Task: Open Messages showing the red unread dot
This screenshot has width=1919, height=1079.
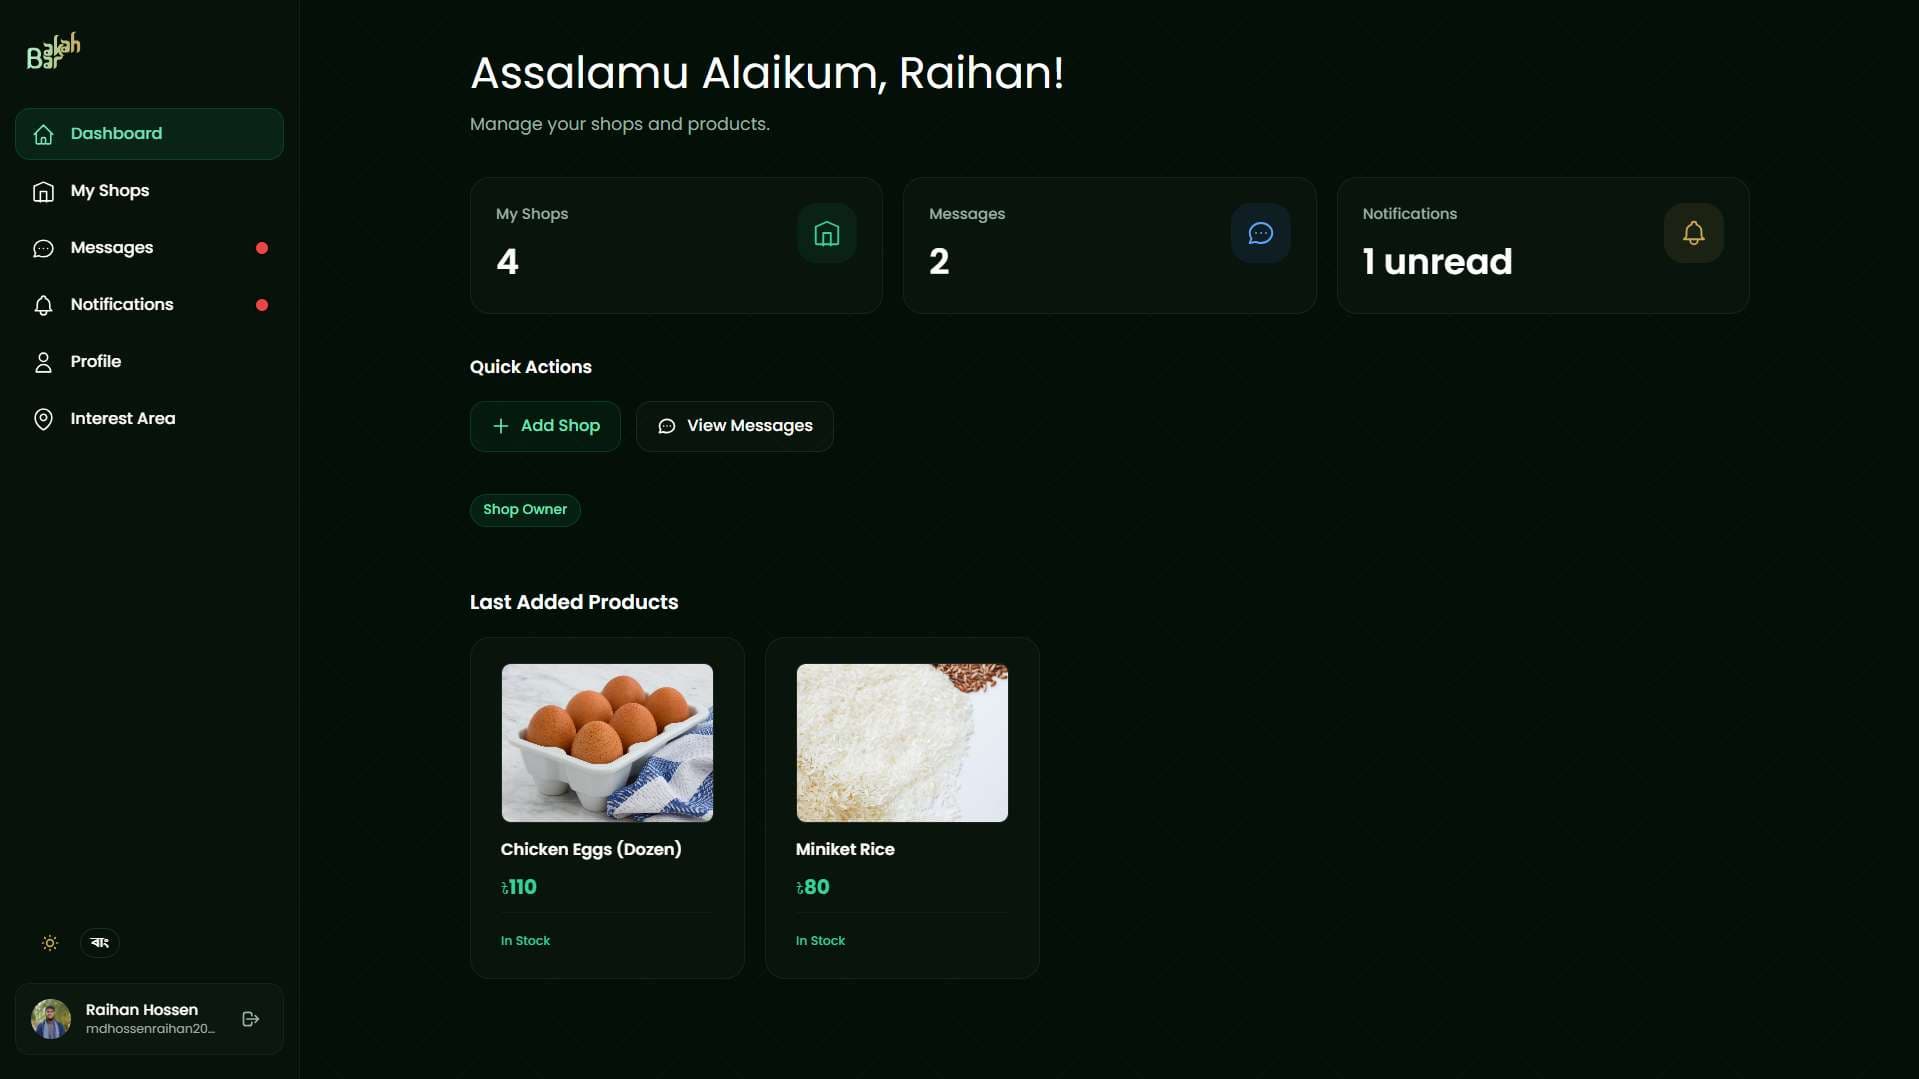Action: tap(111, 248)
